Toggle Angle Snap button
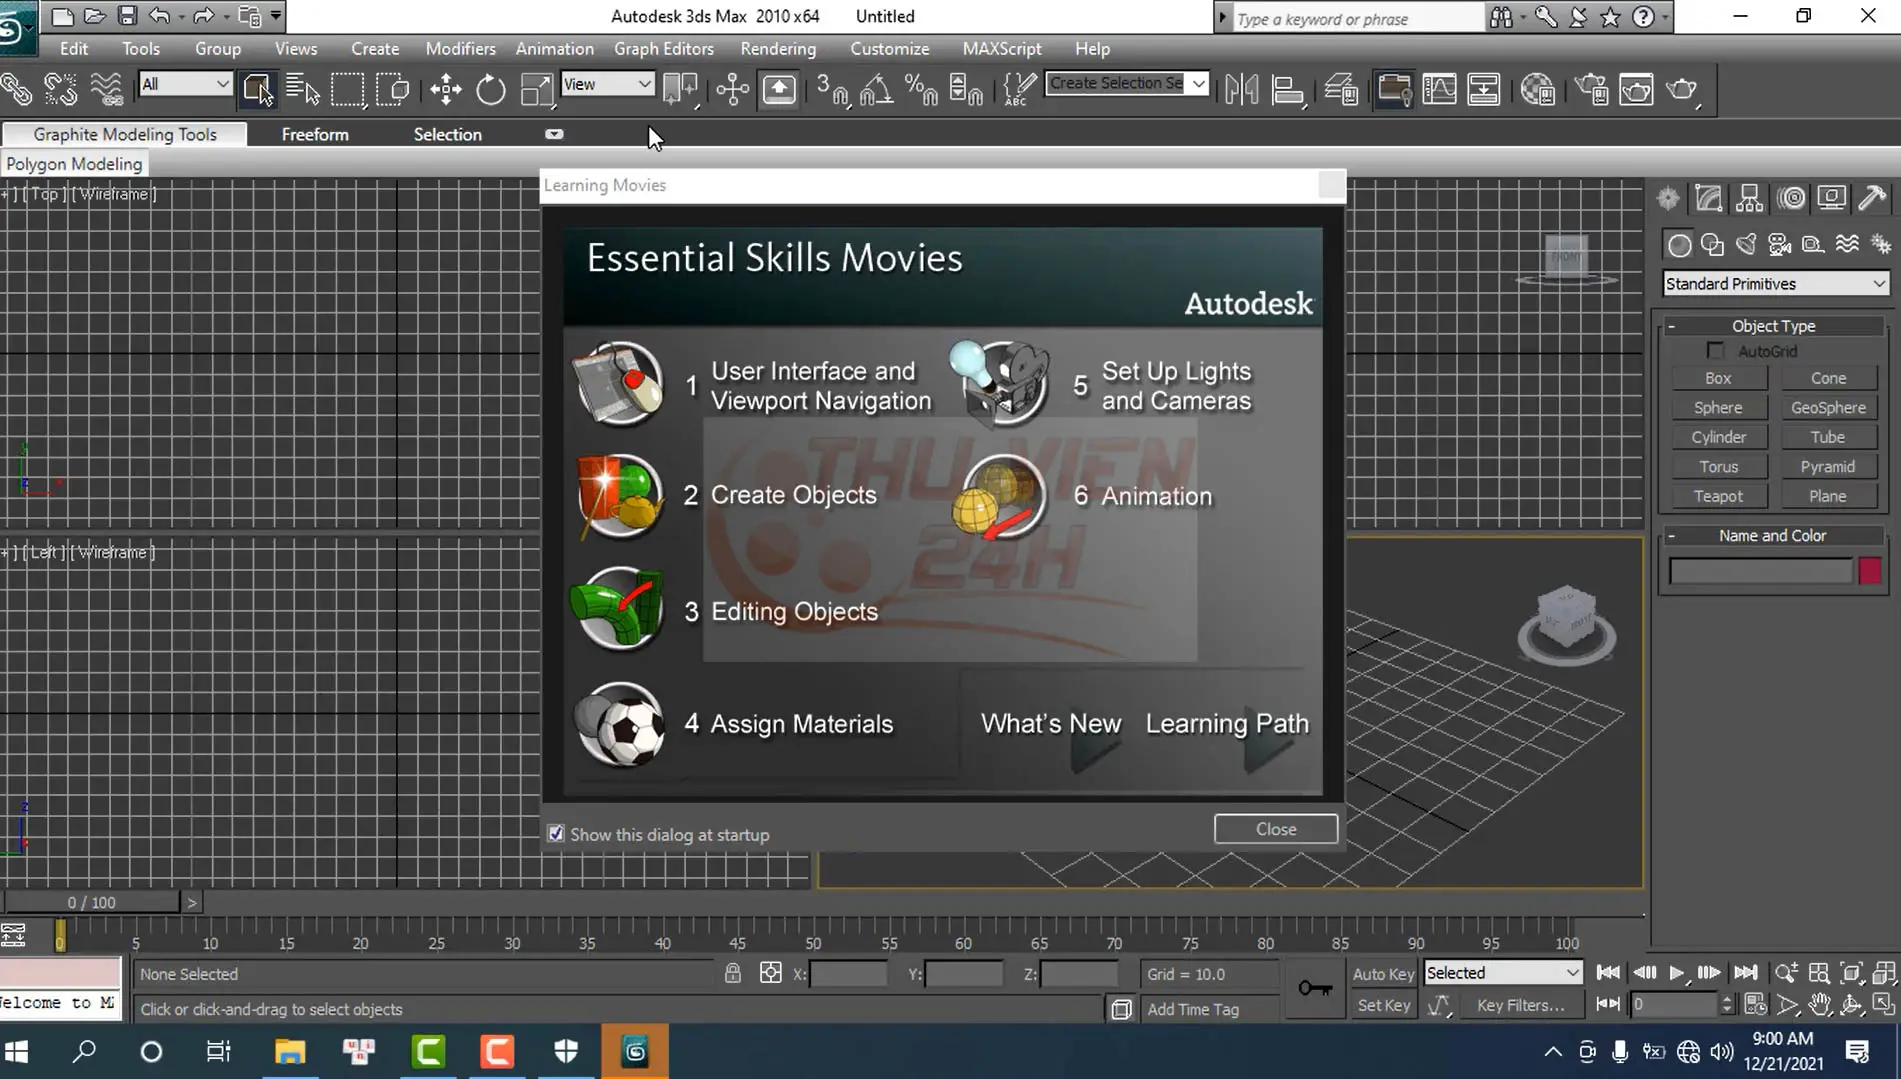This screenshot has height=1079, width=1901. [x=876, y=90]
